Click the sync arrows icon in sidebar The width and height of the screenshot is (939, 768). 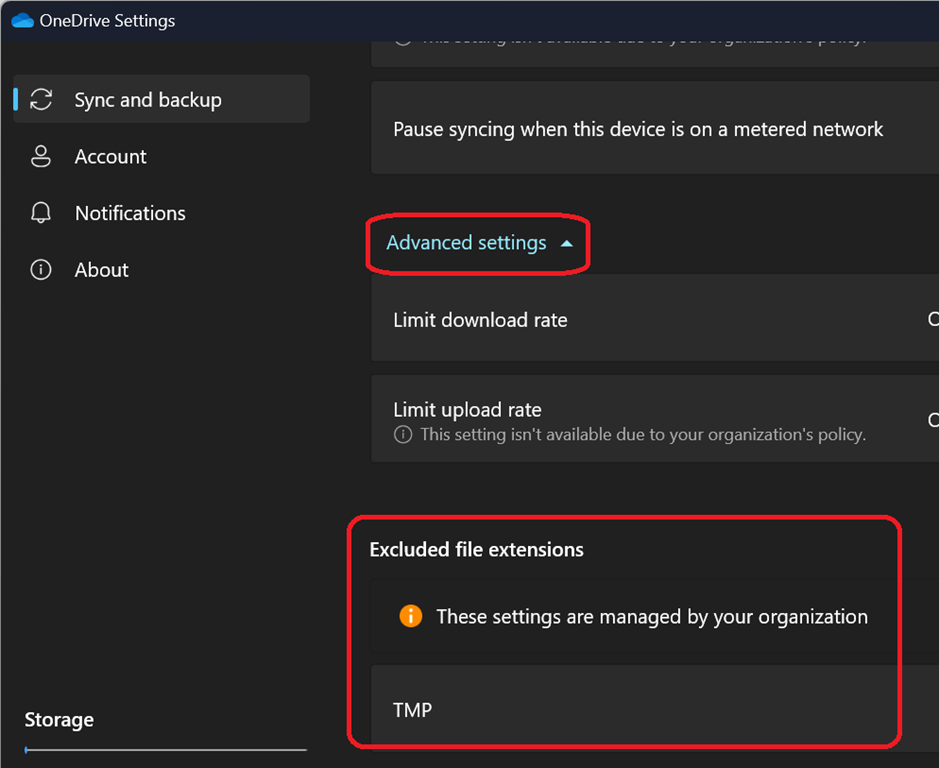point(41,100)
